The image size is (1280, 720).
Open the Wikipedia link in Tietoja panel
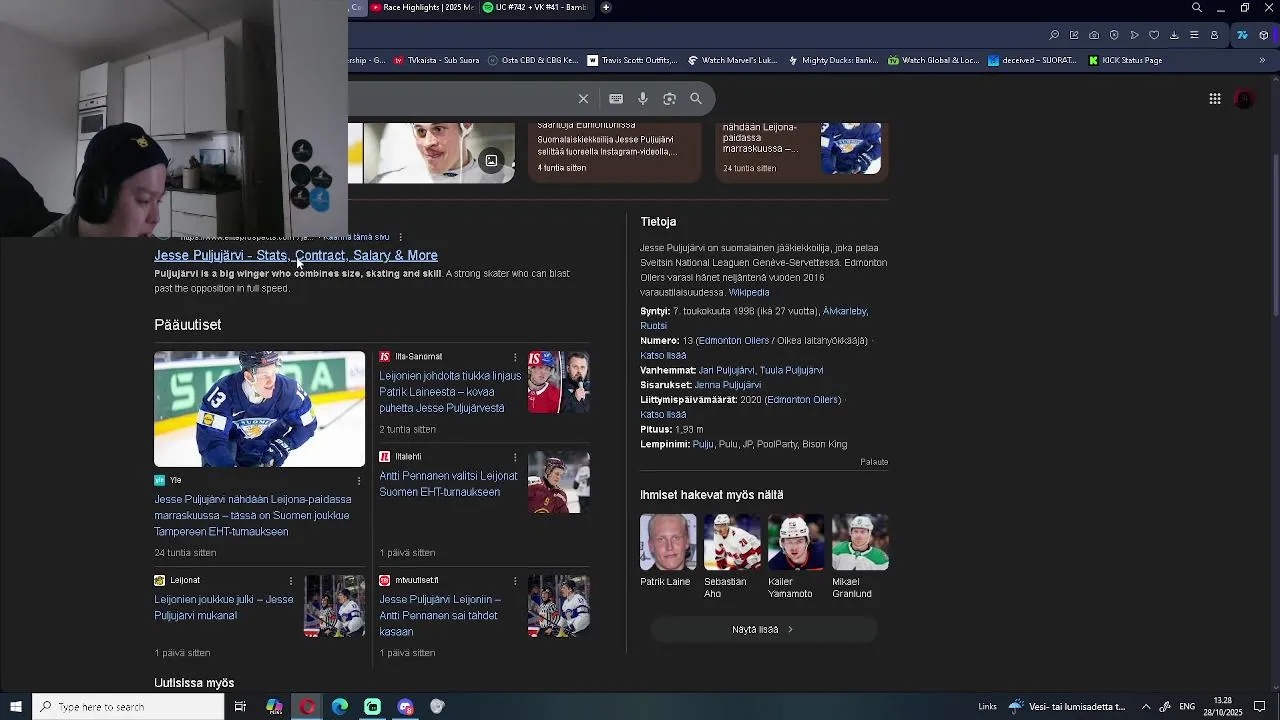(749, 293)
